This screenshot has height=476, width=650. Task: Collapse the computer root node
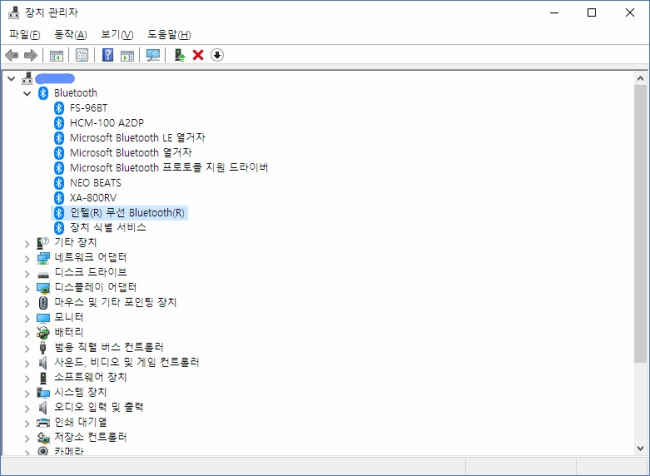(11, 78)
